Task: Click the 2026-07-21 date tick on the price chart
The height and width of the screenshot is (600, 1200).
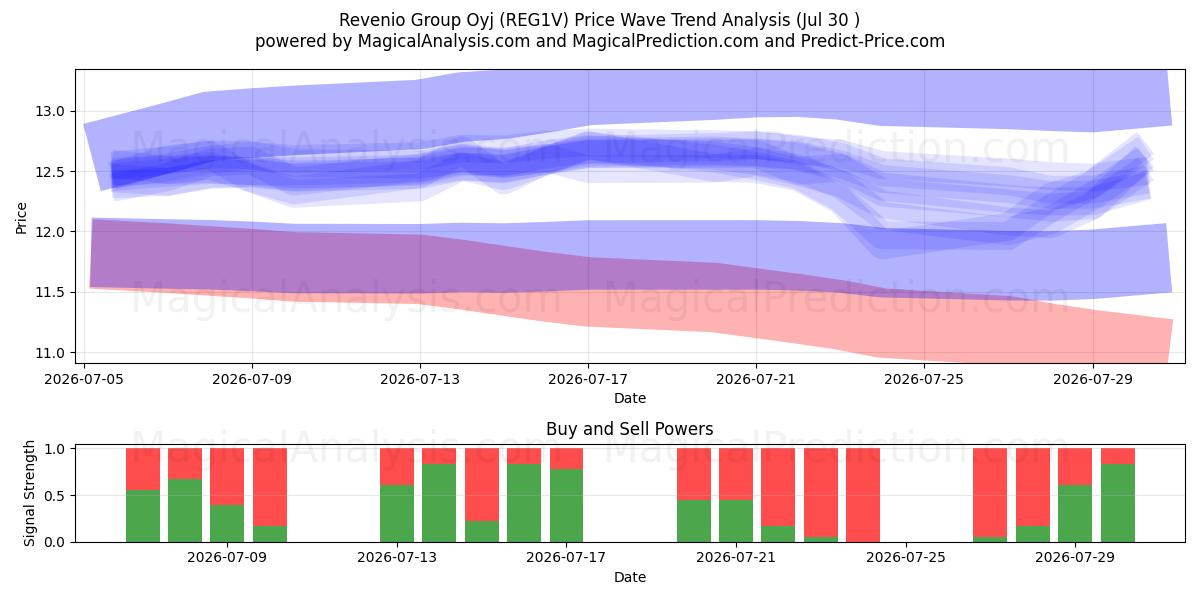Action: pos(756,380)
